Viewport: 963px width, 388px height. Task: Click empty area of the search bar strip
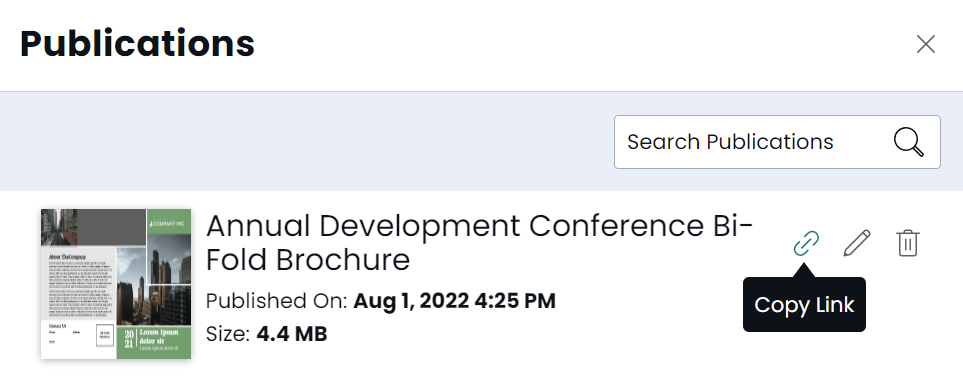307,141
